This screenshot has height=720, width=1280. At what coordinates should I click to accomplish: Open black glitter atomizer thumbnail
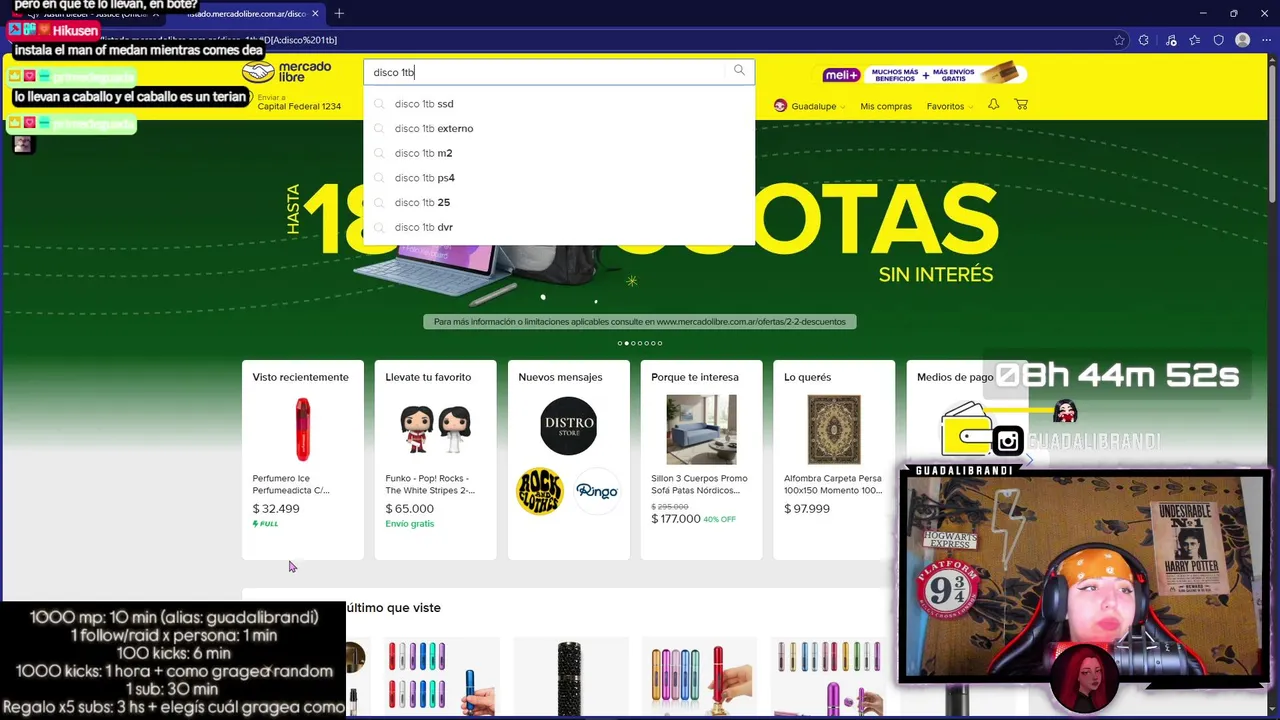pos(569,677)
